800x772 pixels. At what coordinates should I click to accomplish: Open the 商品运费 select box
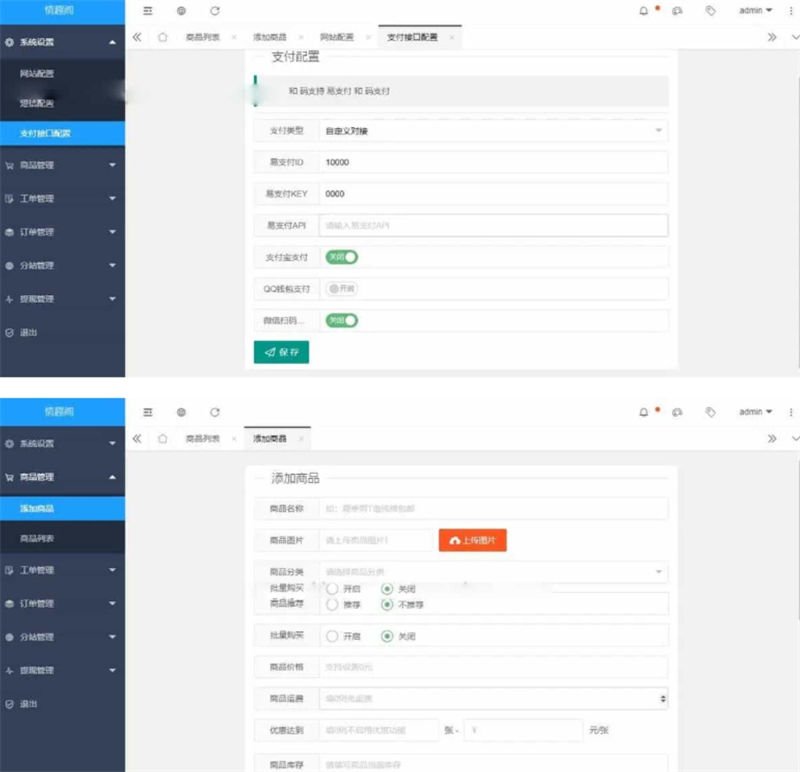coord(493,698)
